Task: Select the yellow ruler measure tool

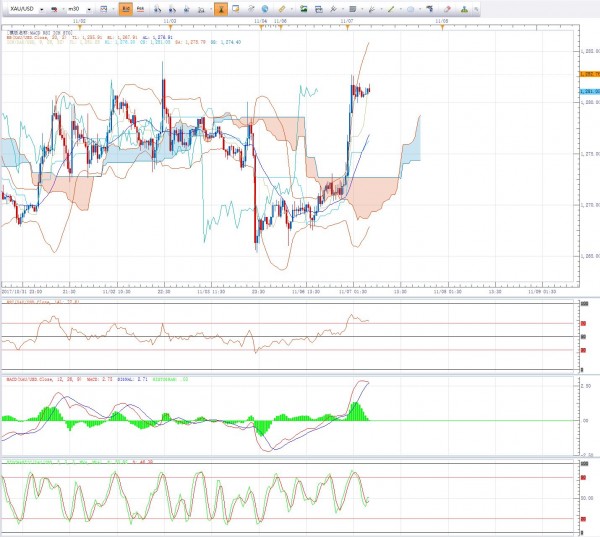Action: coord(282,8)
